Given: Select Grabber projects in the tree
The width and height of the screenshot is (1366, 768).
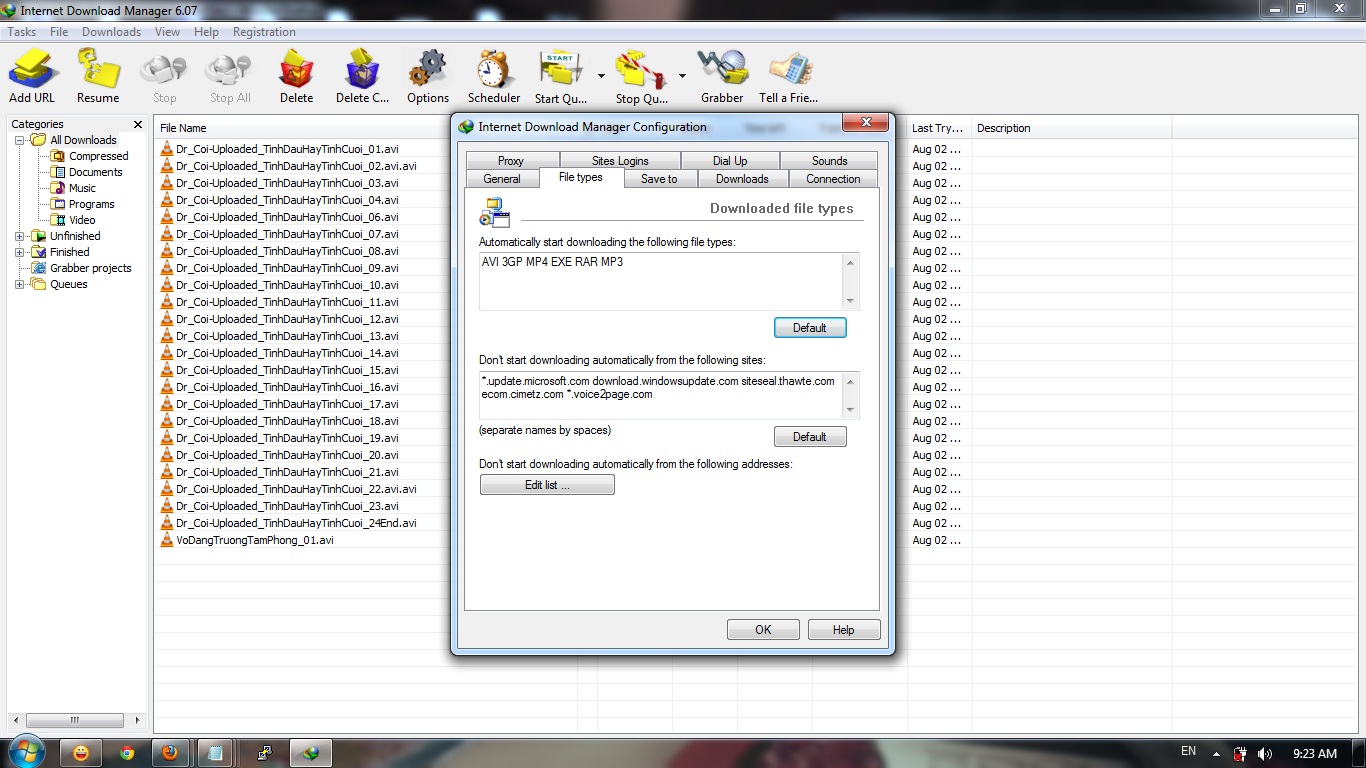Looking at the screenshot, I should pyautogui.click(x=81, y=268).
